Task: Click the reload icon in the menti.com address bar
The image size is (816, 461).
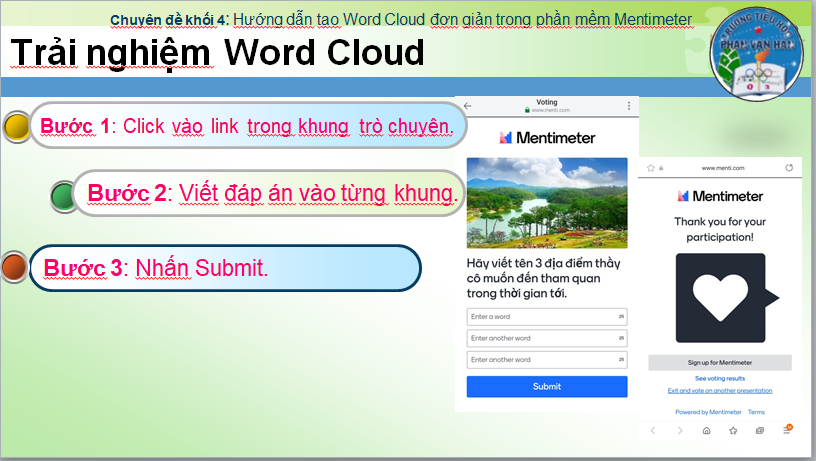Action: pyautogui.click(x=789, y=168)
